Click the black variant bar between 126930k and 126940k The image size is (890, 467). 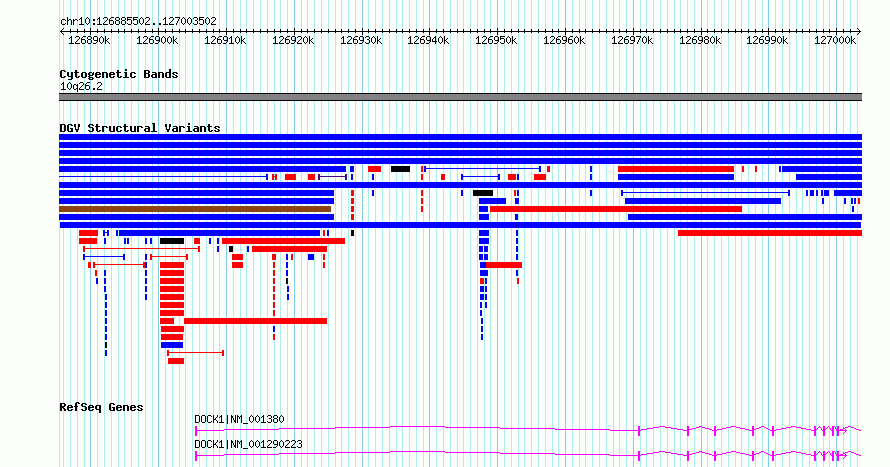[x=400, y=169]
